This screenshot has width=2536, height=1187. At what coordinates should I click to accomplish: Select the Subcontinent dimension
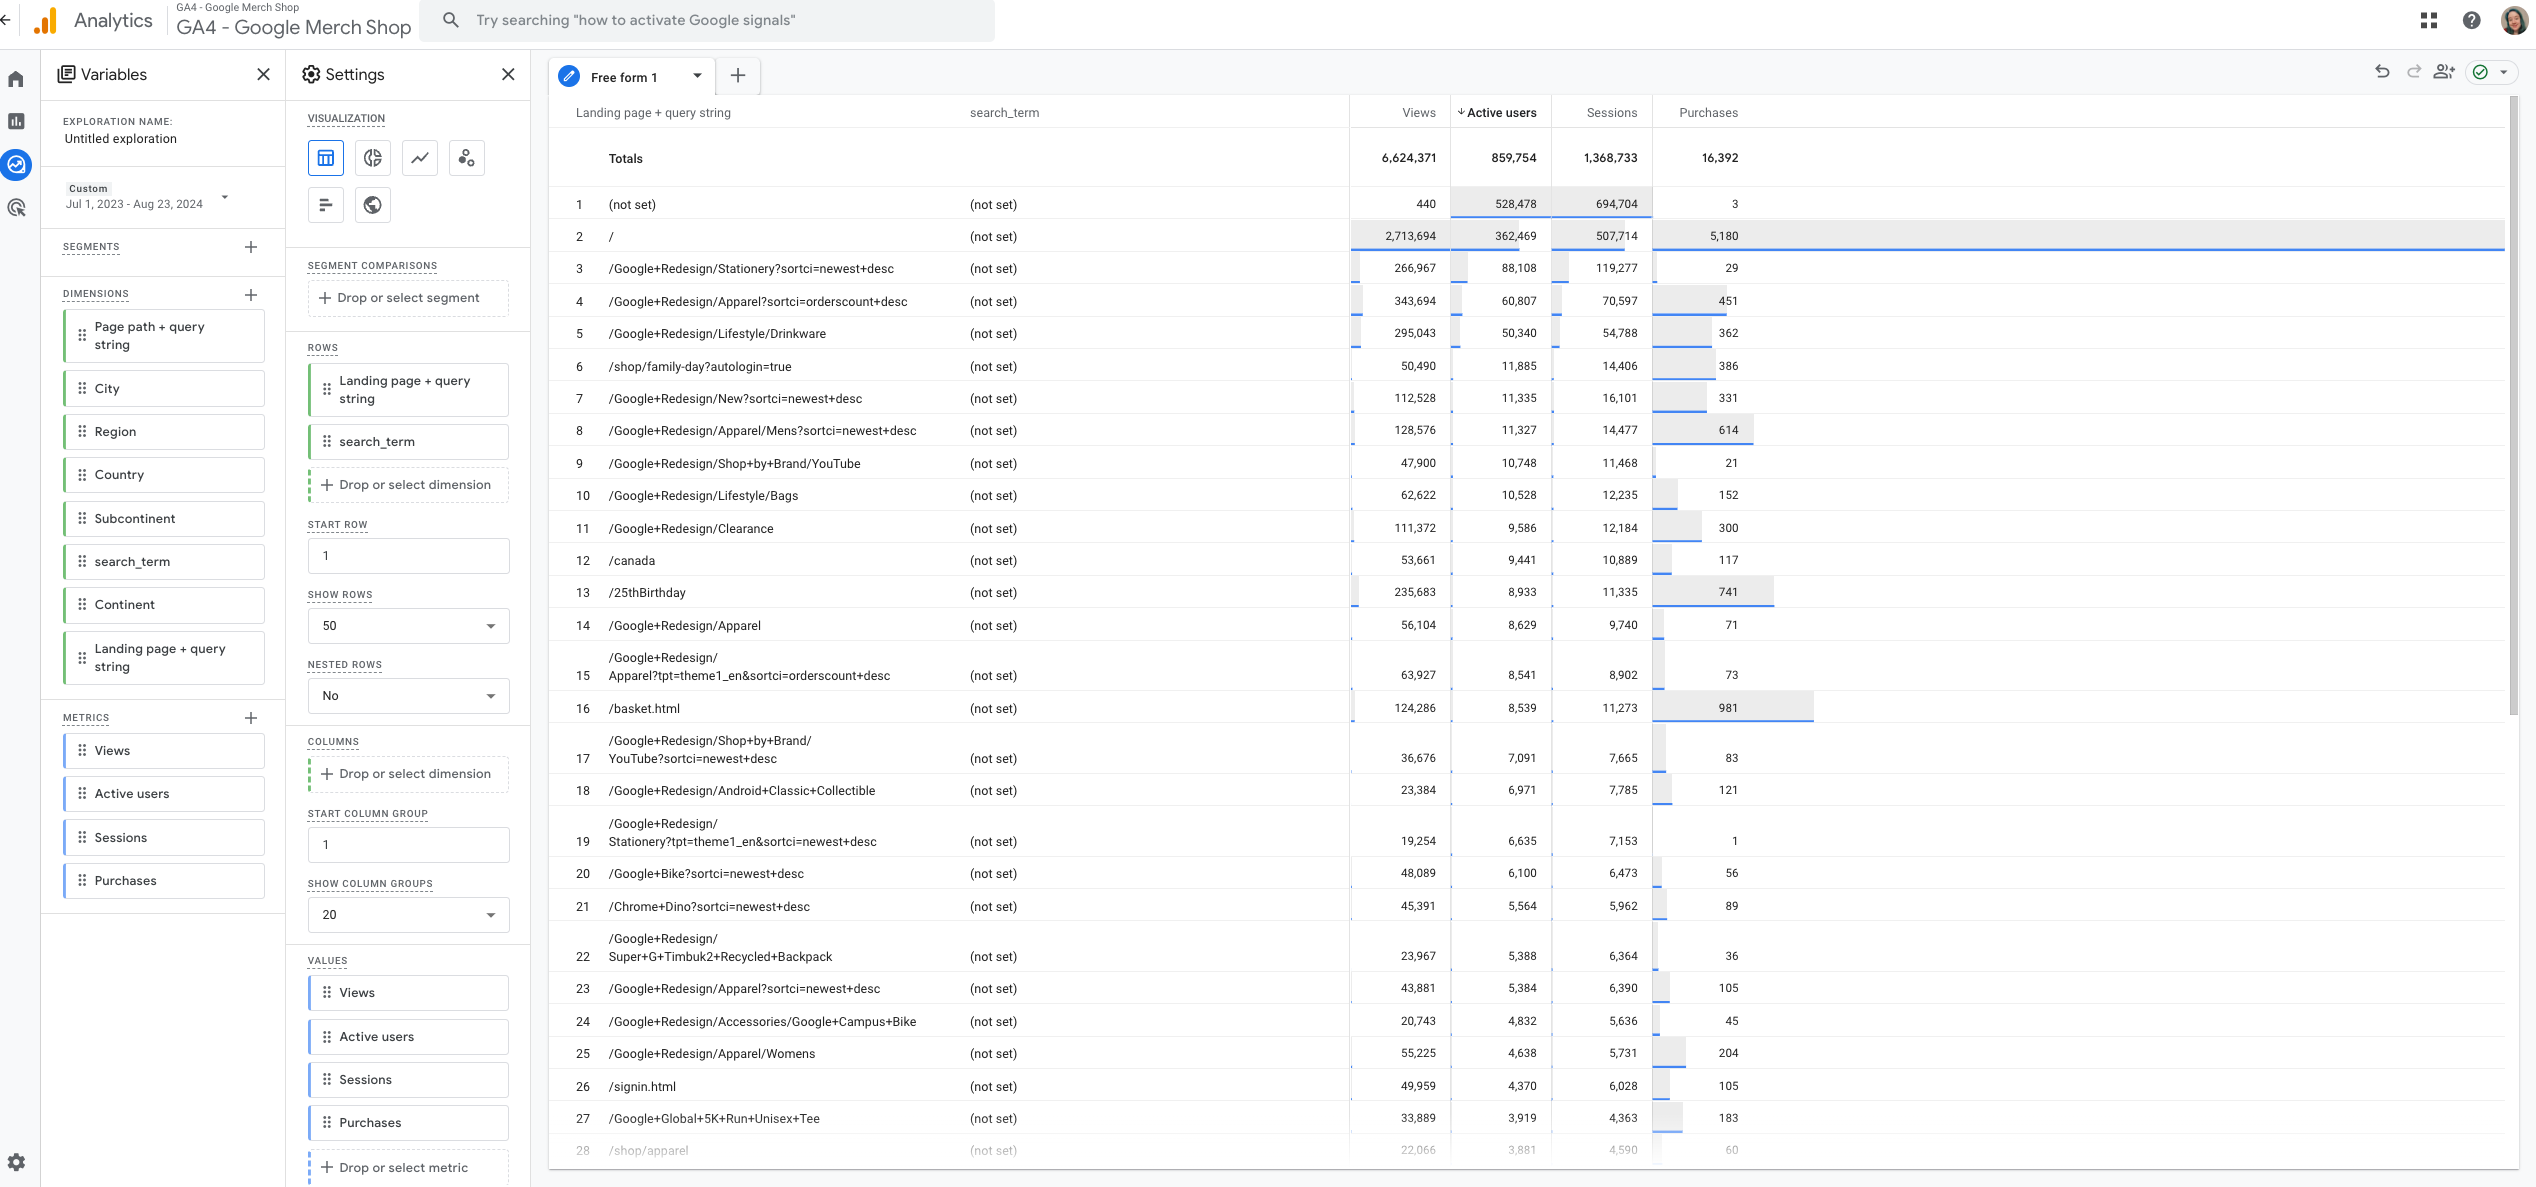pyautogui.click(x=164, y=519)
